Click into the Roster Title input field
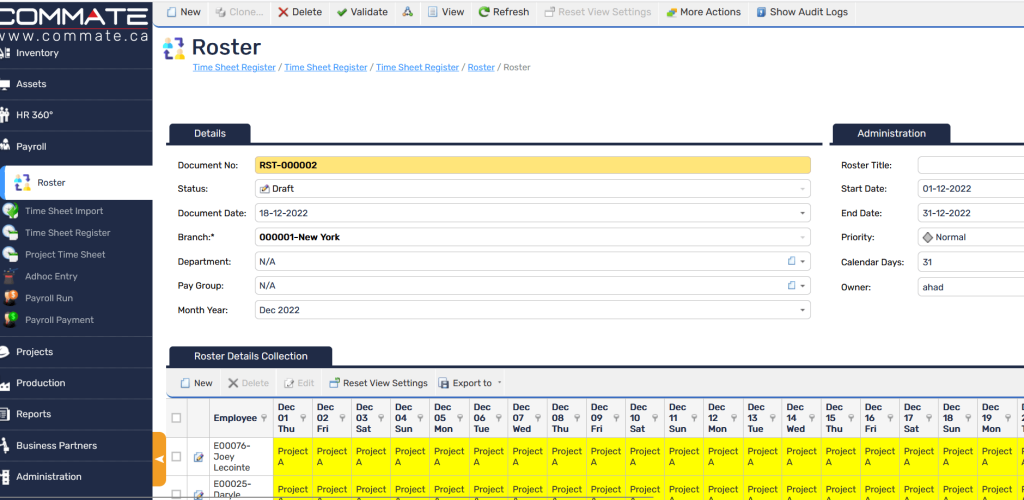This screenshot has width=1024, height=500. [x=970, y=165]
